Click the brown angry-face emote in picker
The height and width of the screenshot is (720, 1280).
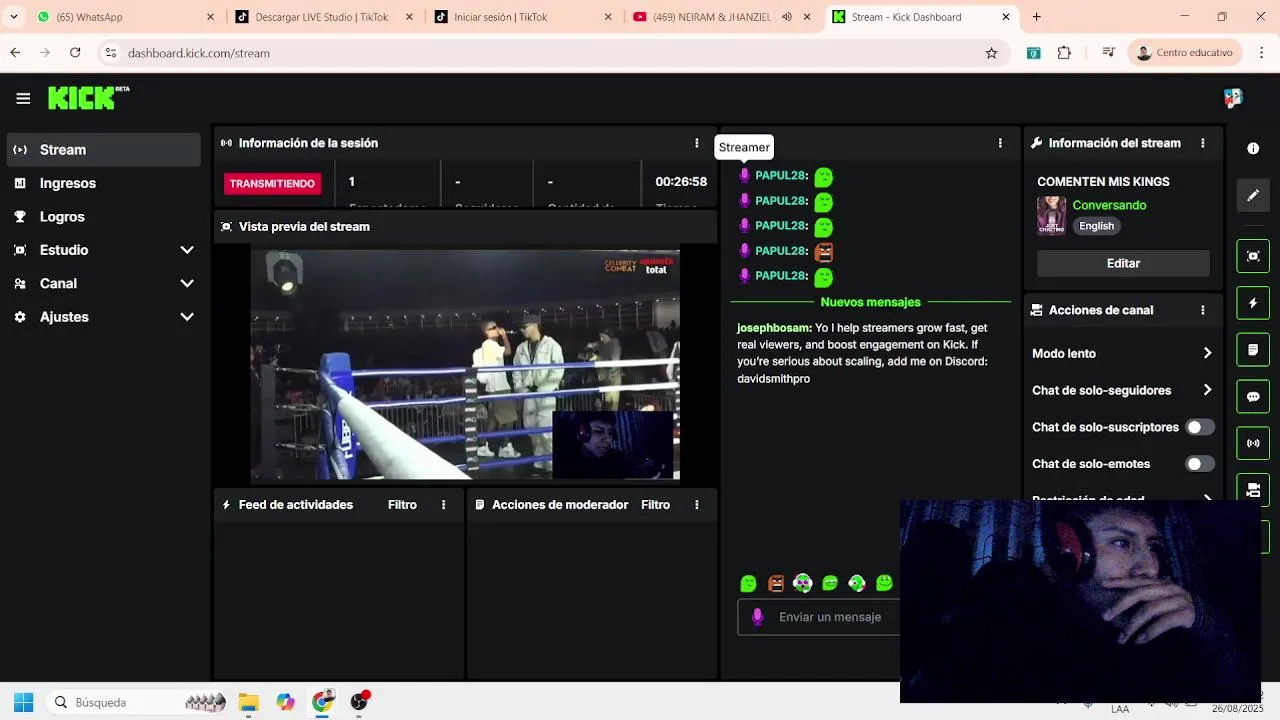click(x=776, y=583)
